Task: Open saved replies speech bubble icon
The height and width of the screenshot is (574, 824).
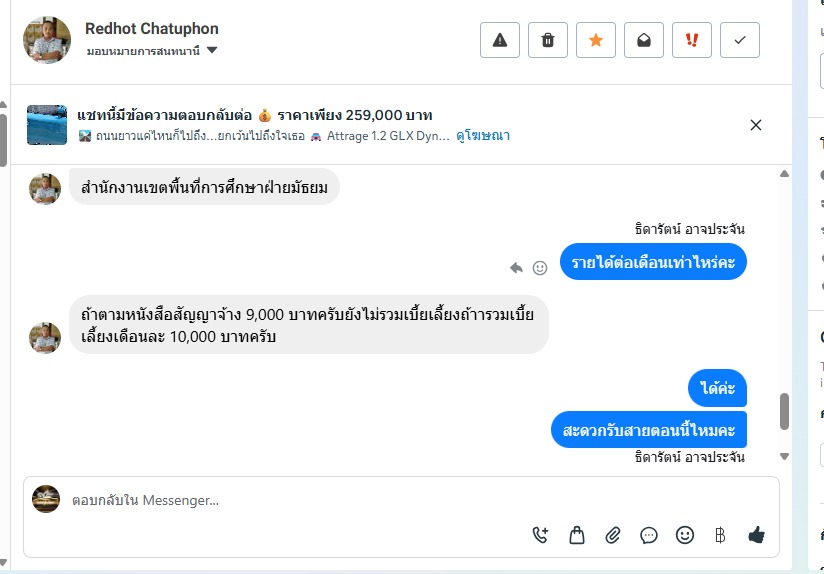Action: pos(649,535)
